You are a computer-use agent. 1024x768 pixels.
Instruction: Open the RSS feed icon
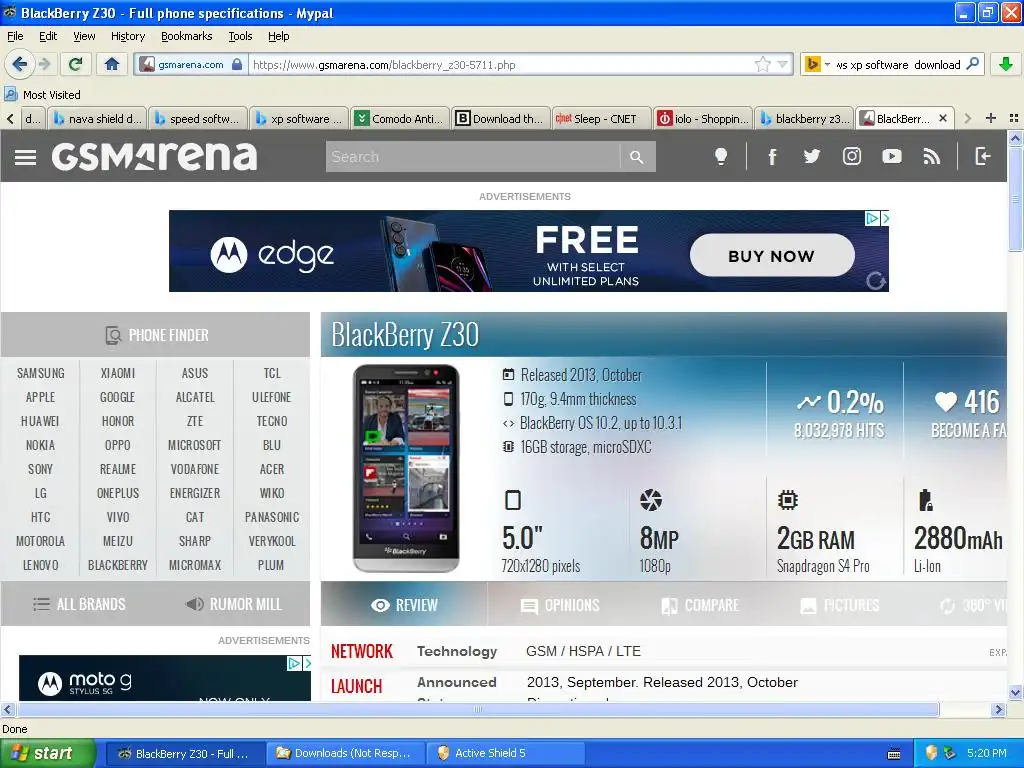point(932,156)
